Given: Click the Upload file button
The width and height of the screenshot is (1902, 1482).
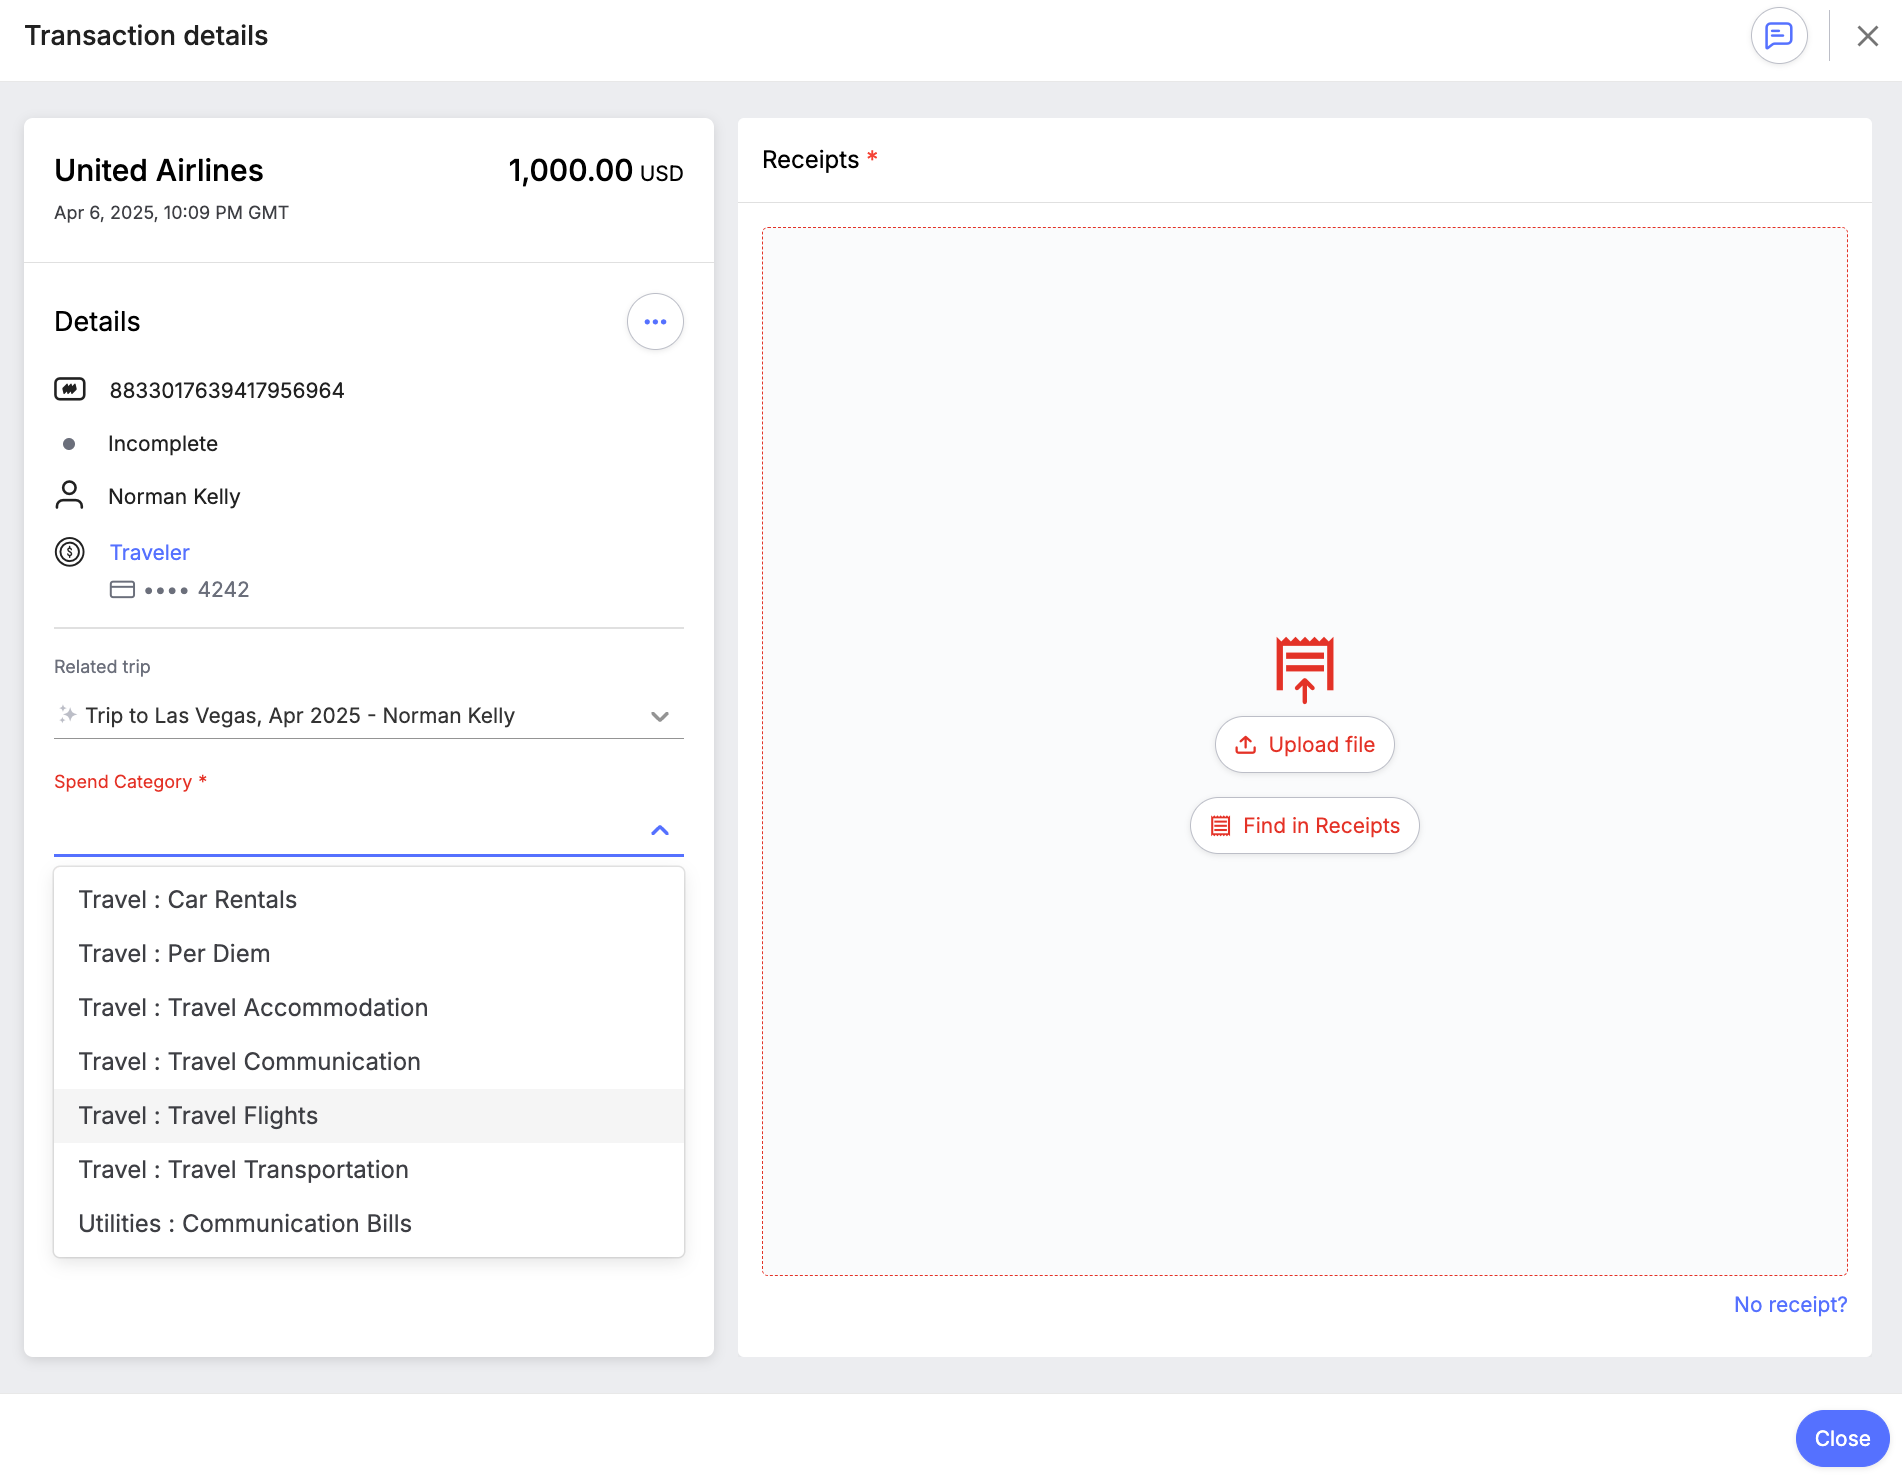Looking at the screenshot, I should 1304,745.
